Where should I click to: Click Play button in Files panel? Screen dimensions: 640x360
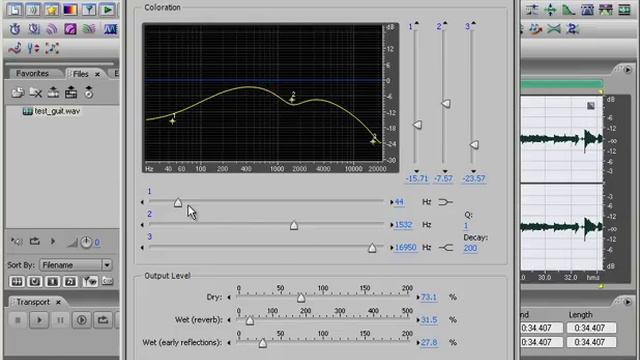53,242
